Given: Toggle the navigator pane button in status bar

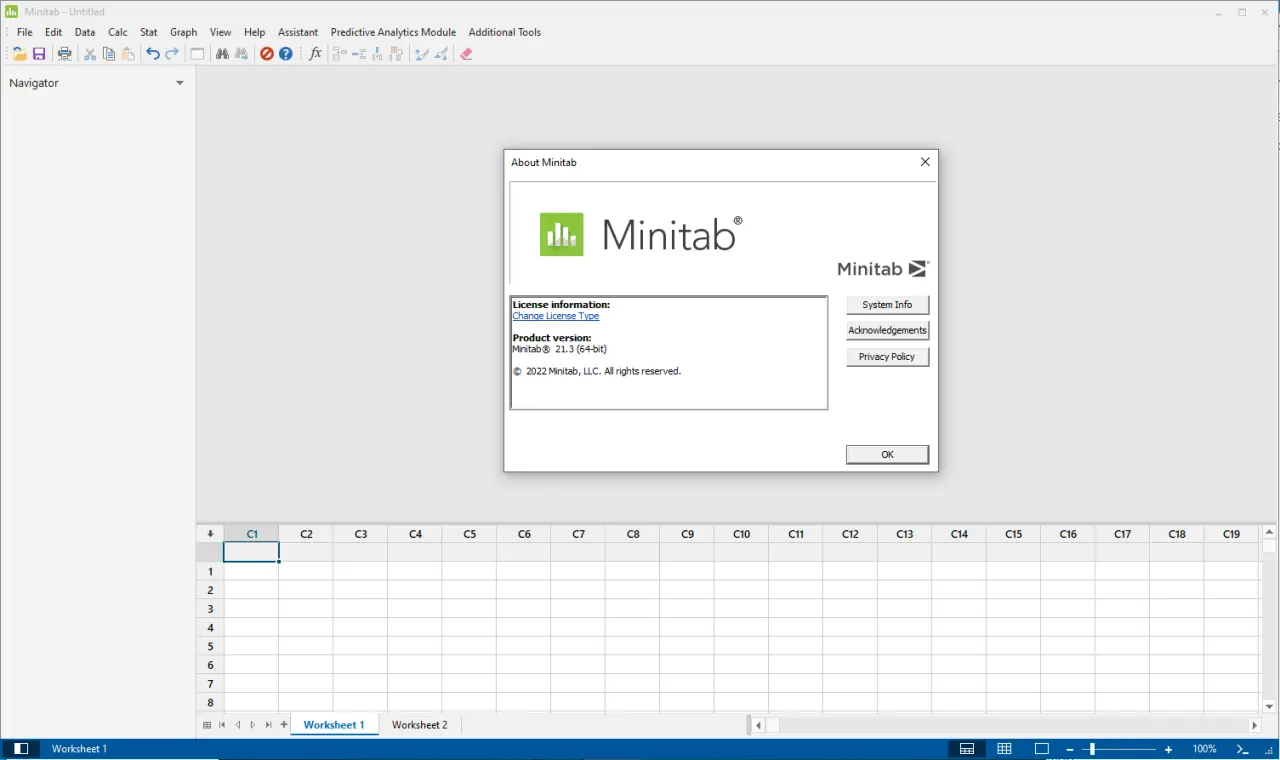Looking at the screenshot, I should pos(20,749).
